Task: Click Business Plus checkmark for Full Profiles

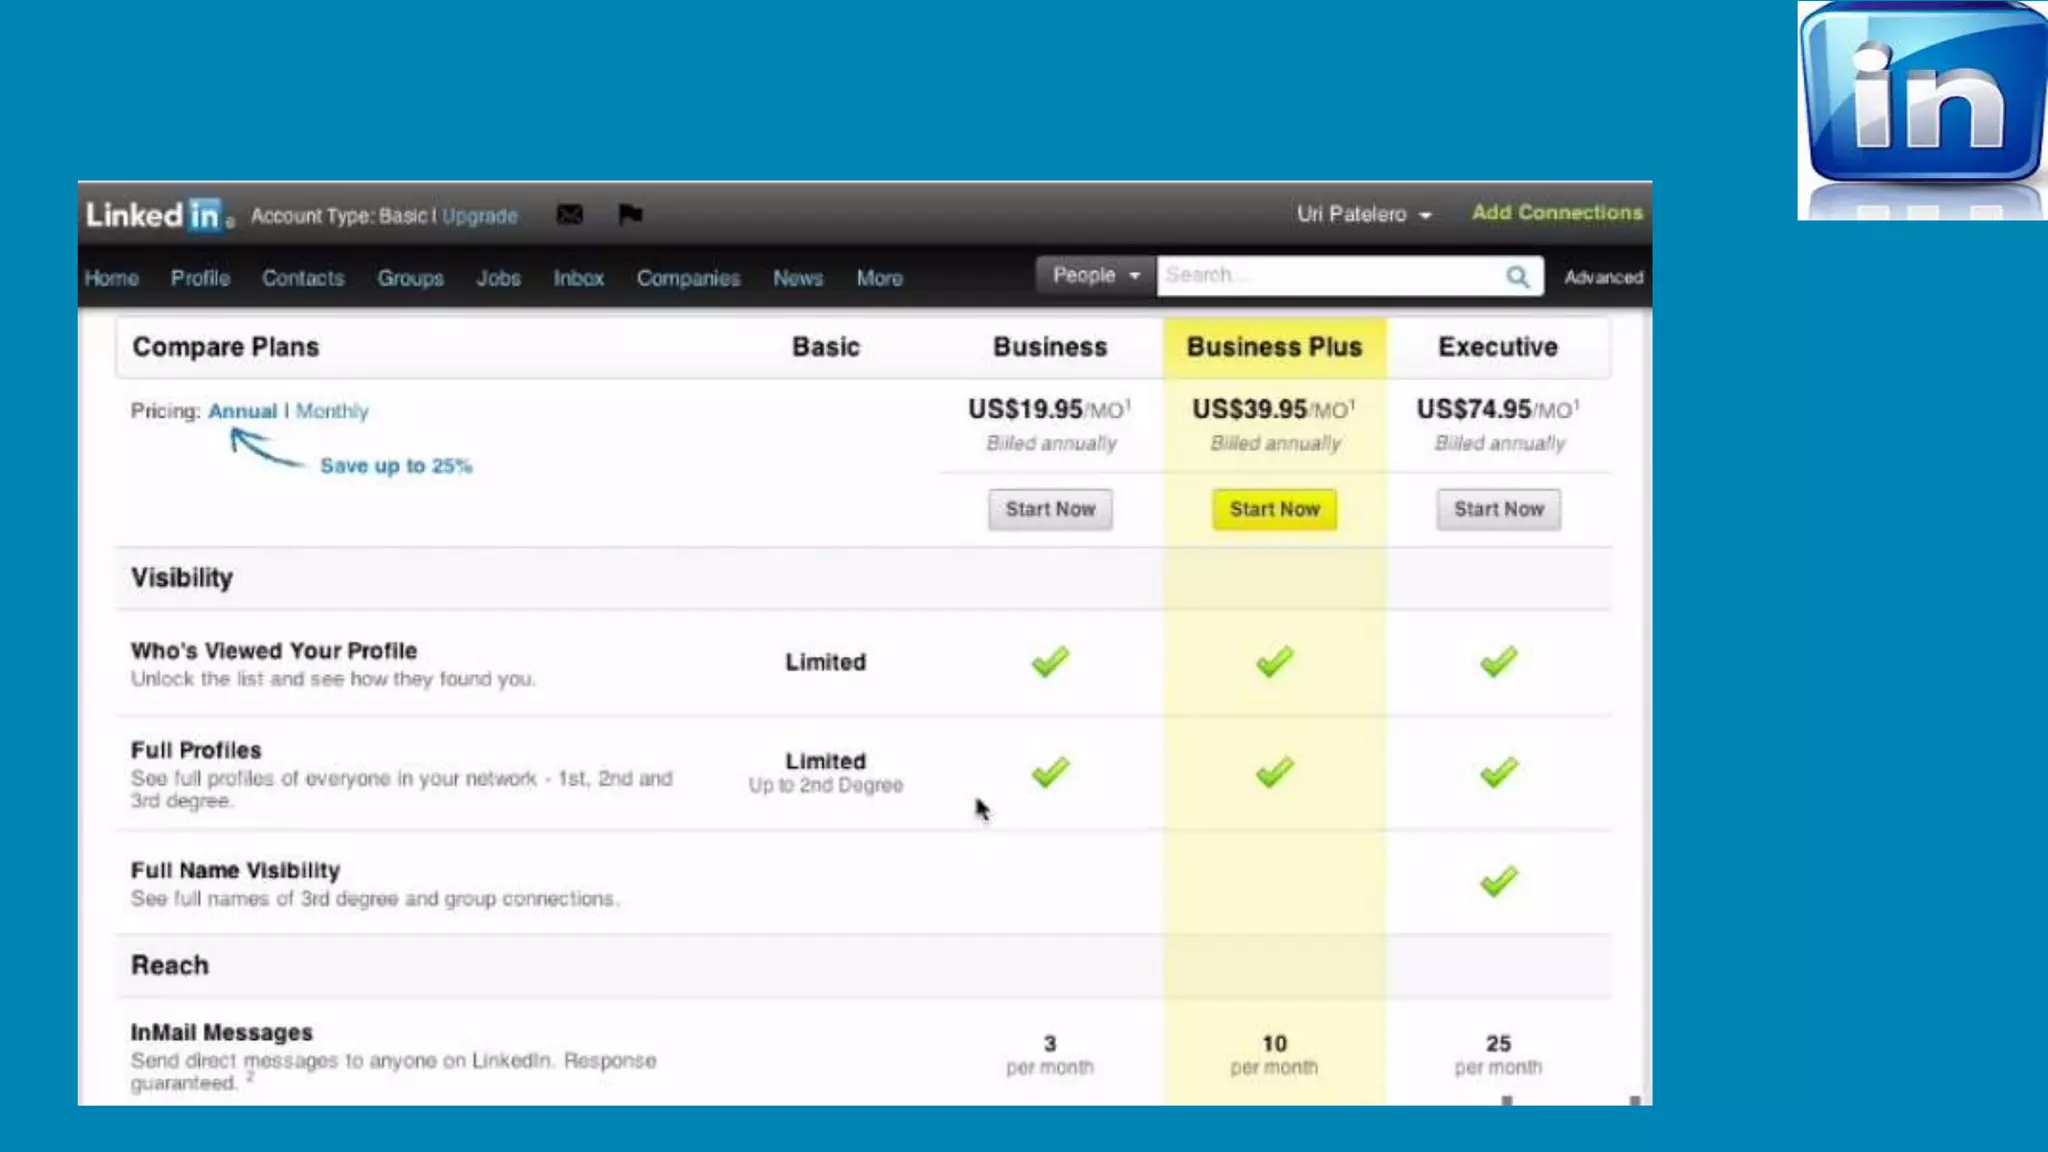Action: [1274, 772]
